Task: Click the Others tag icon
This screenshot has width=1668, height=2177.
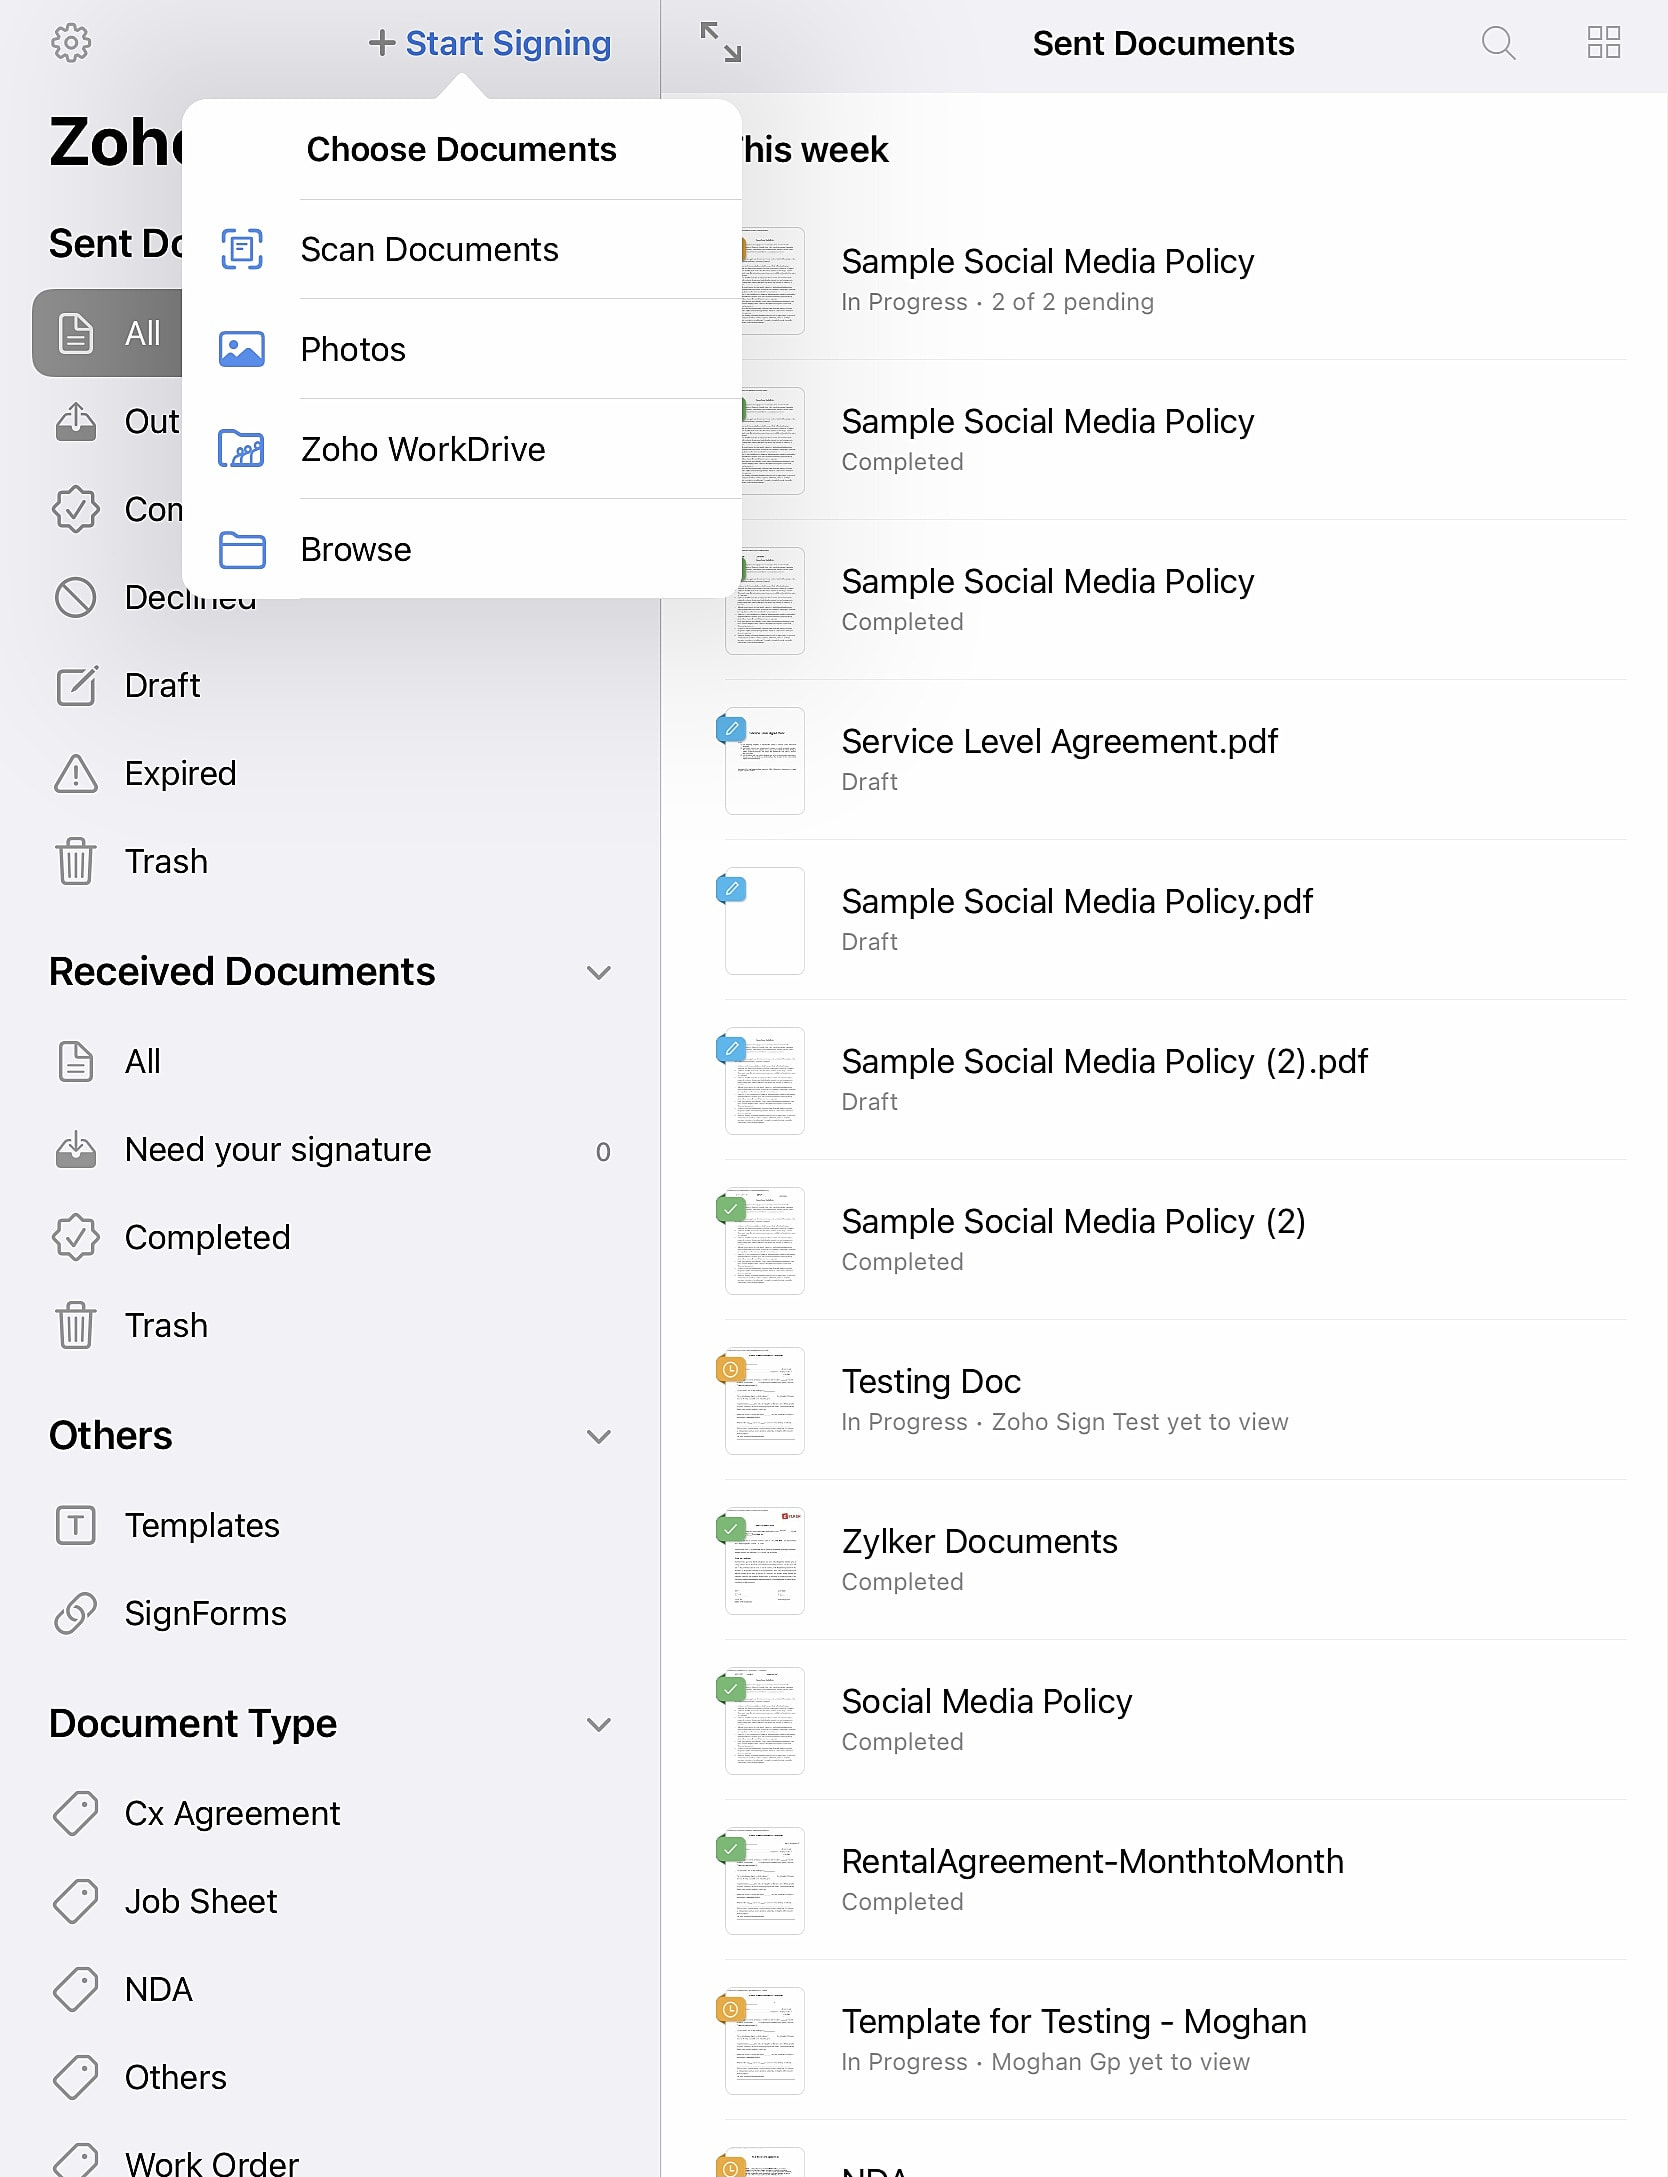Action: coord(76,2077)
